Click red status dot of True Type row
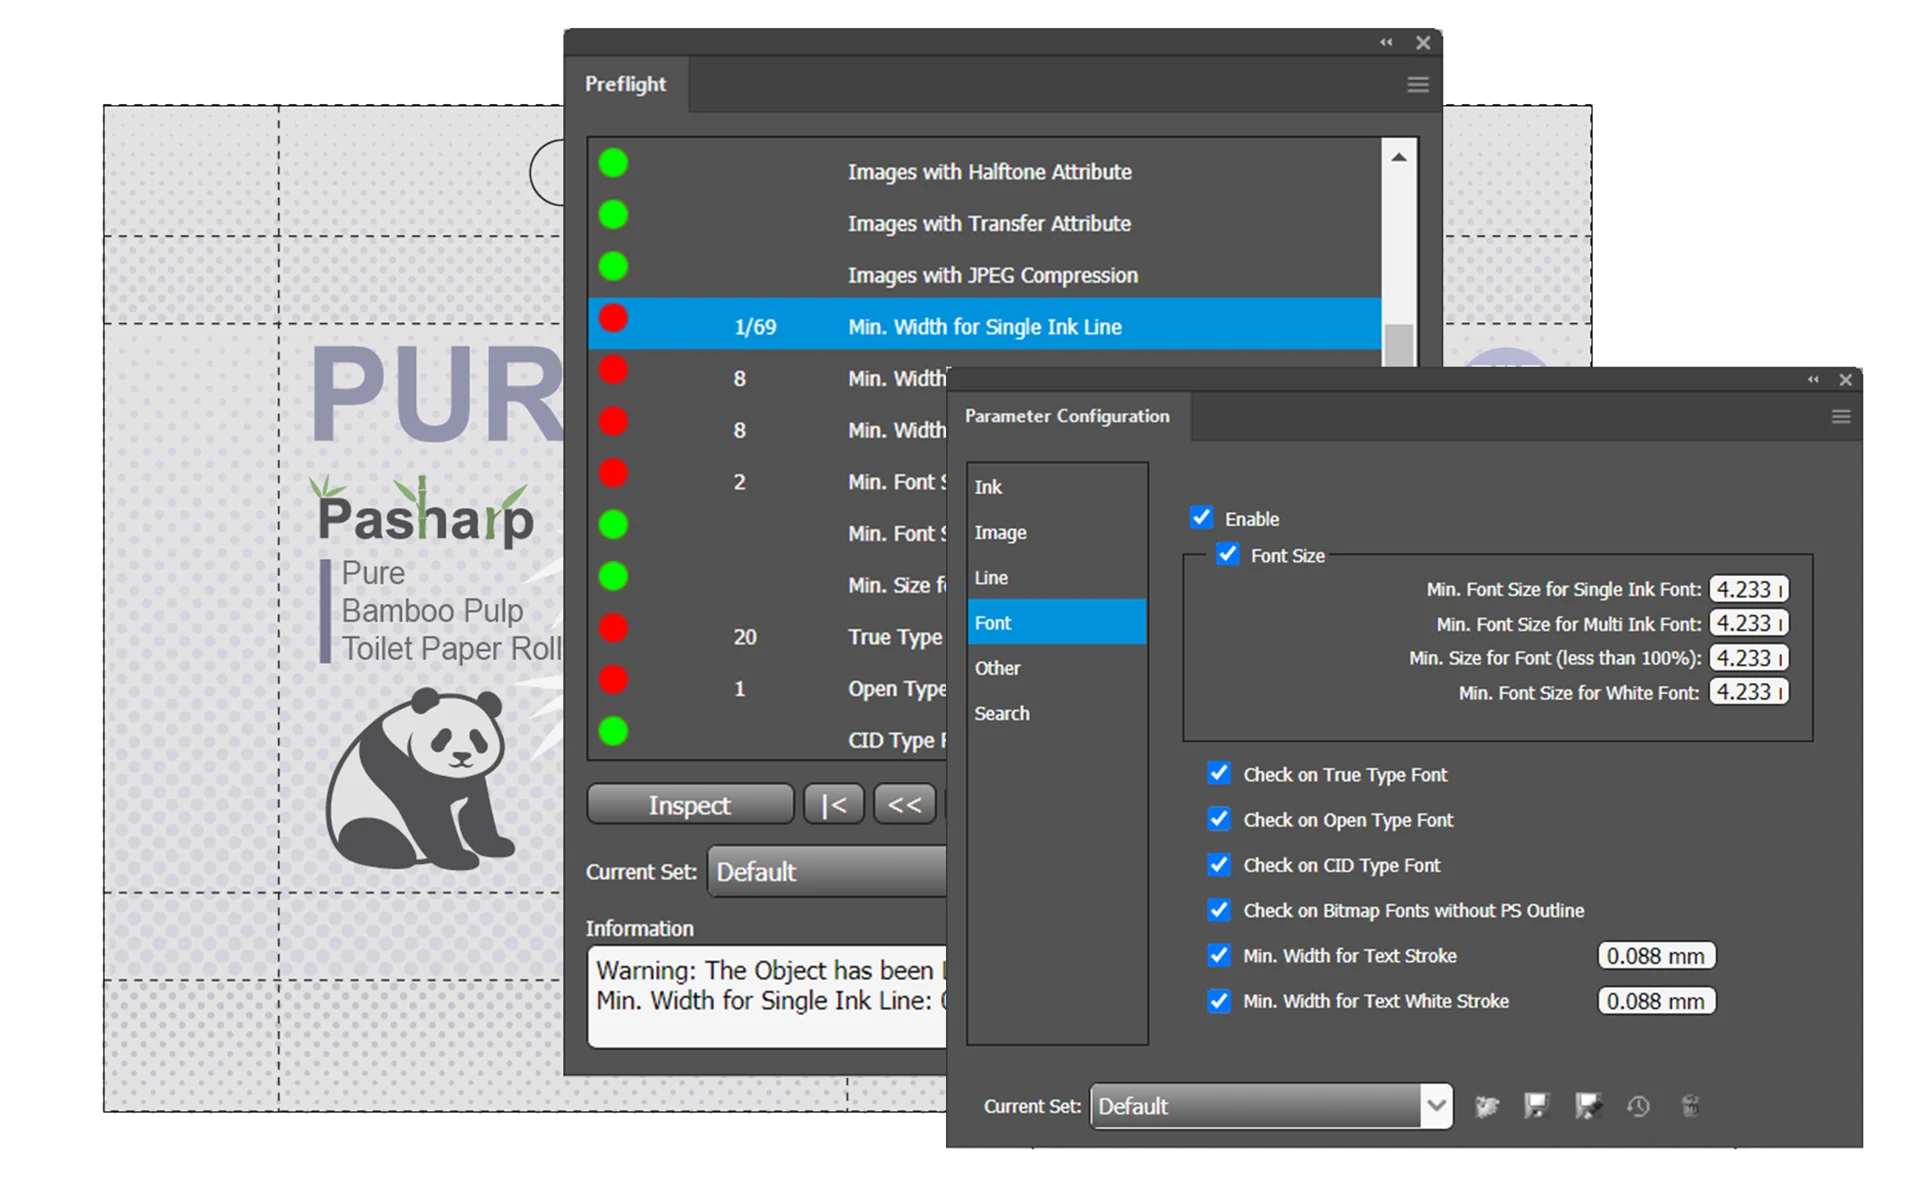 tap(613, 629)
